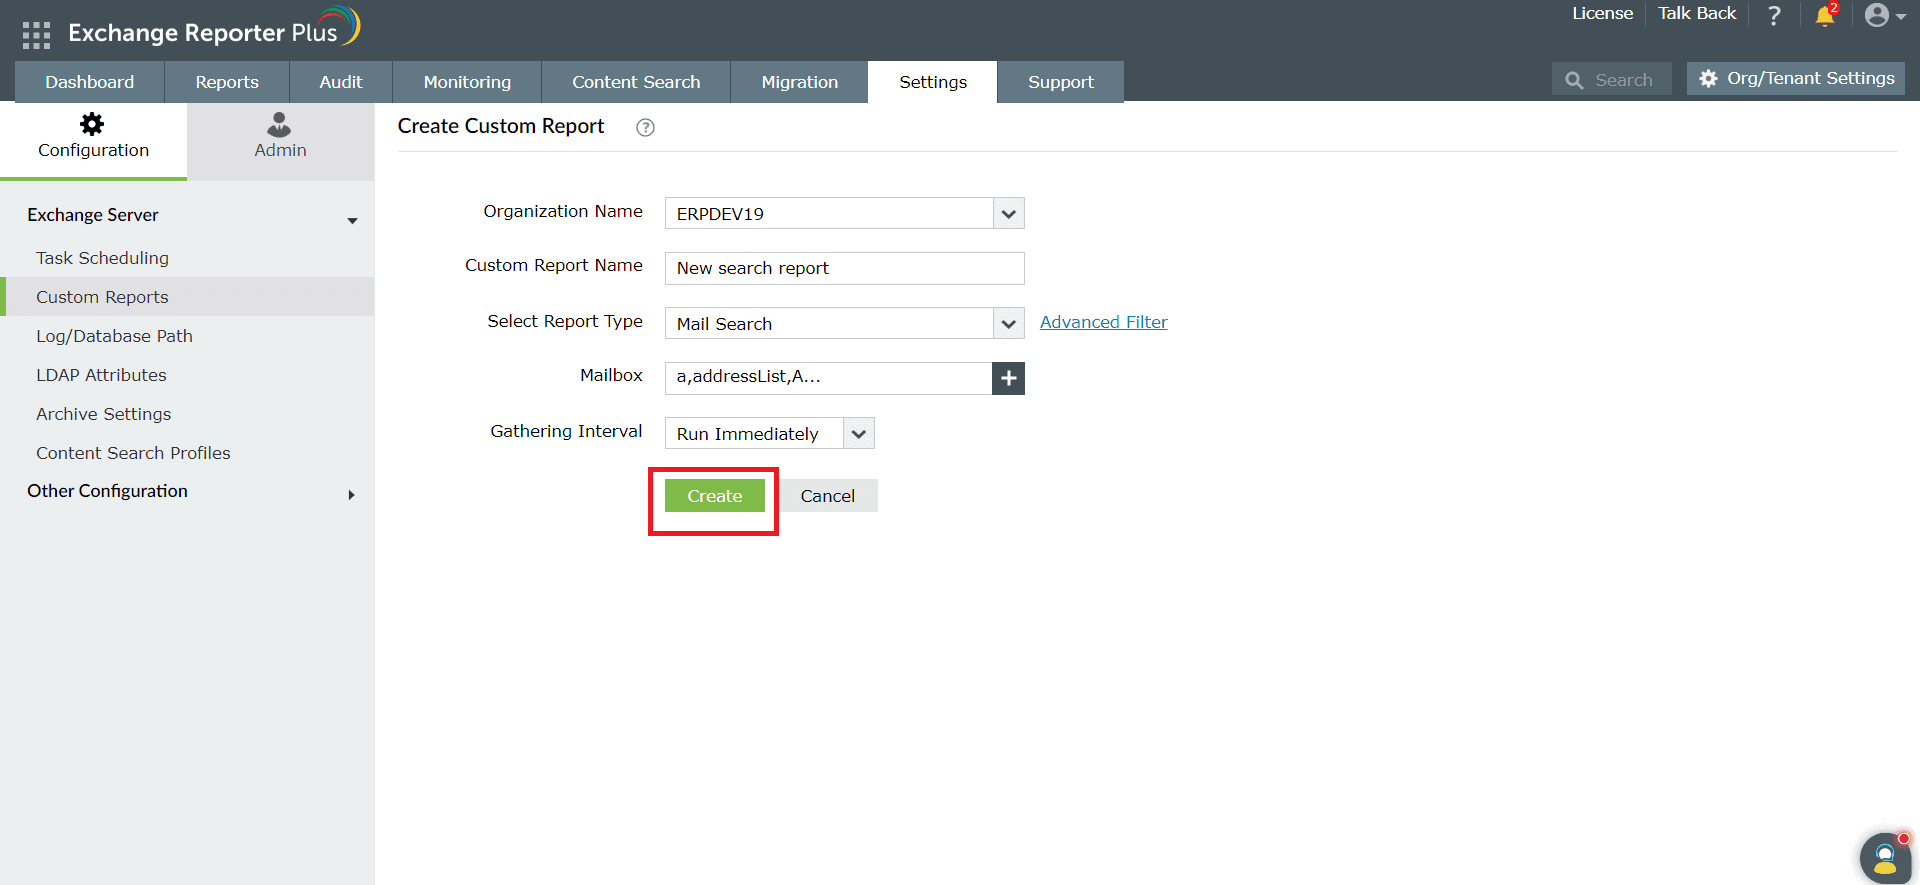
Task: Open the Migration tab
Action: [800, 82]
